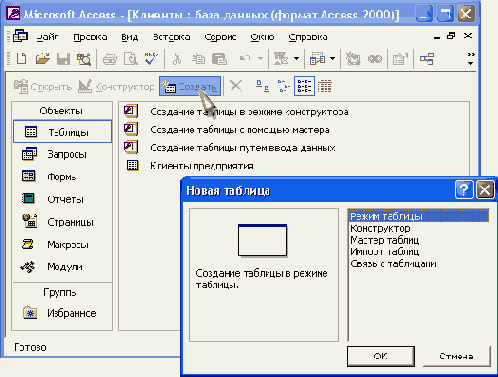
Task: Click the Print icon in toolbar
Action: pos(110,59)
